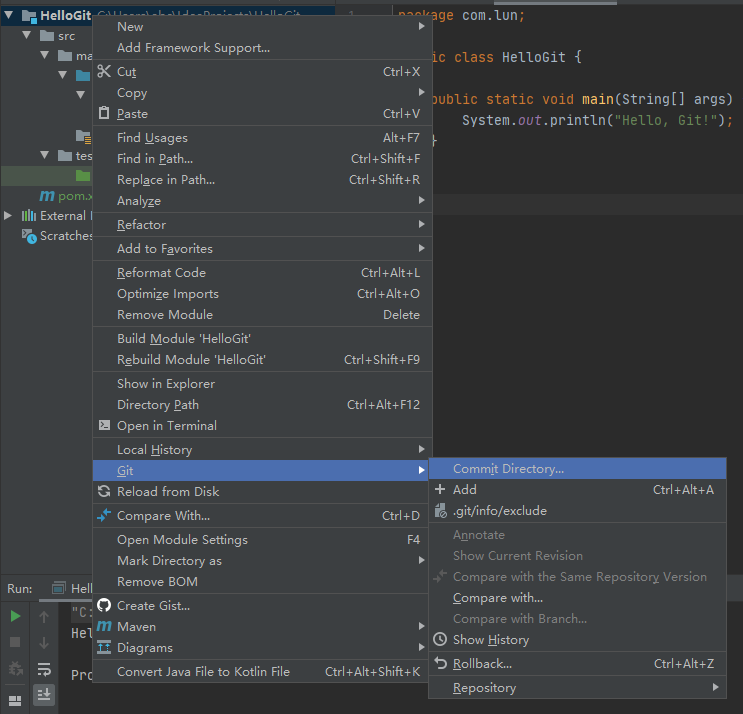Open the Repository submenu arrow

coord(716,687)
